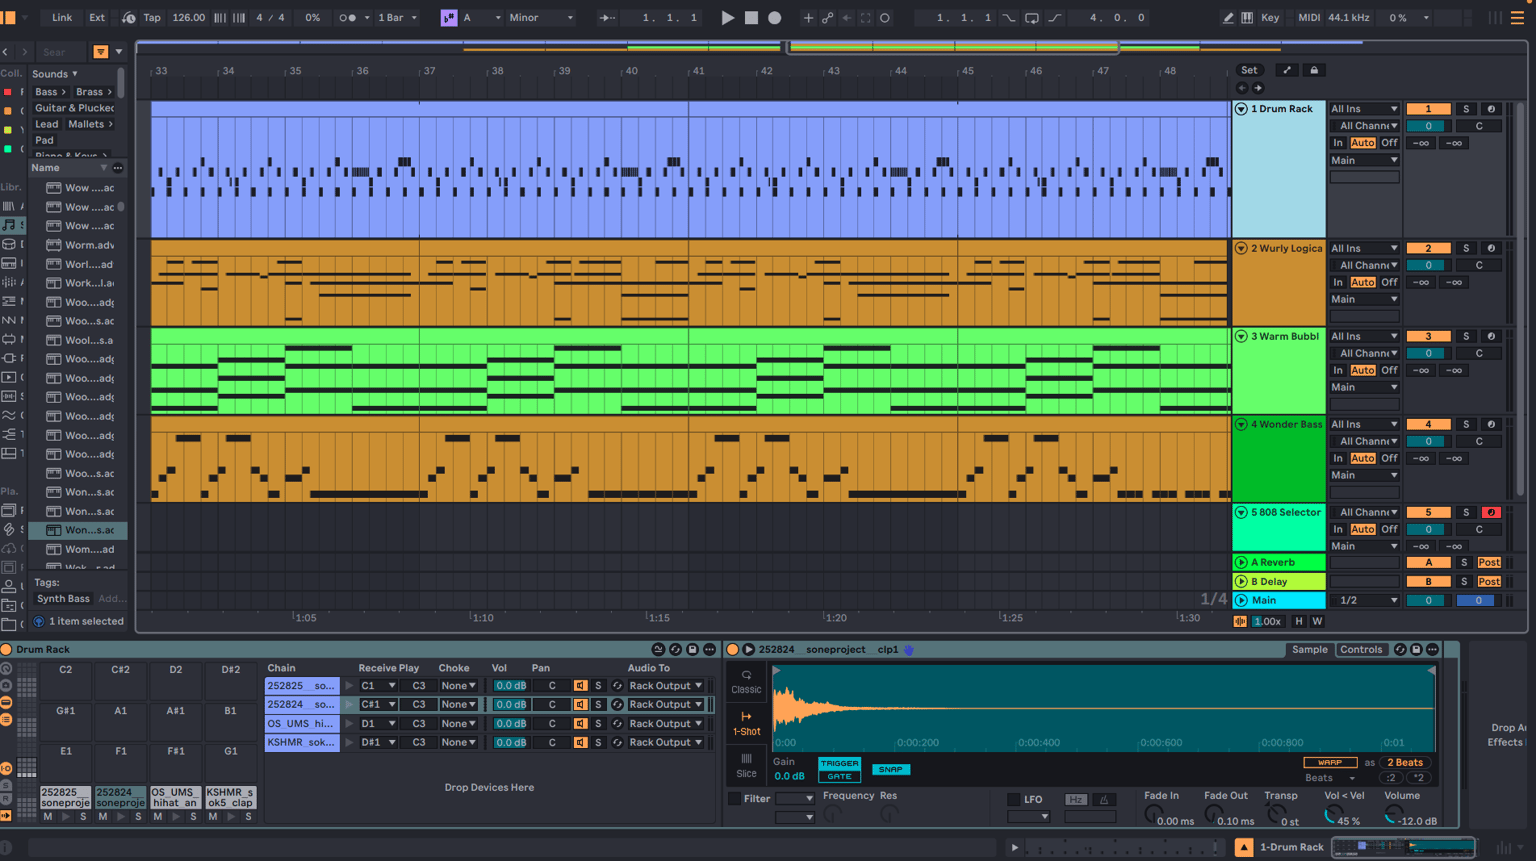Click the lock icon beside the Set button
Viewport: 1536px width, 861px height.
point(1314,70)
